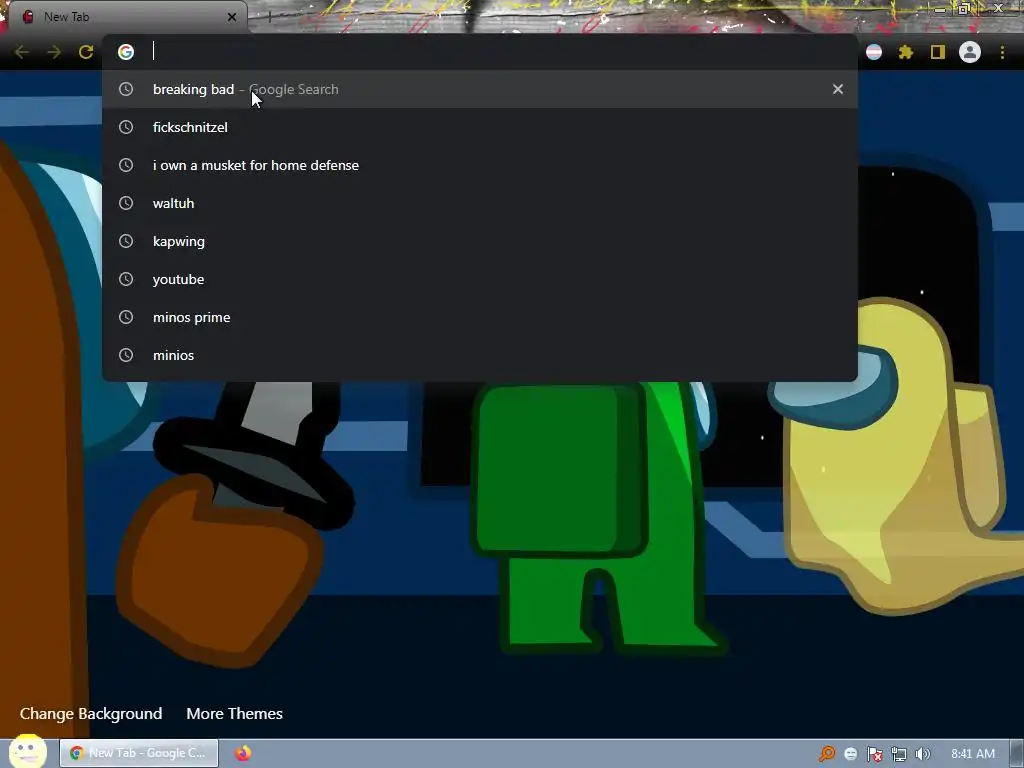1024x768 pixels.
Task: Toggle the side panel icon
Action: click(x=938, y=52)
